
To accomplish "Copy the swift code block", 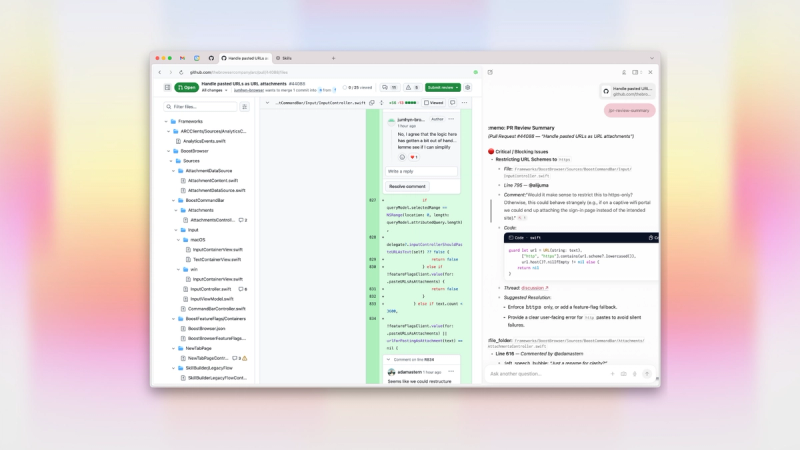I will tap(653, 238).
